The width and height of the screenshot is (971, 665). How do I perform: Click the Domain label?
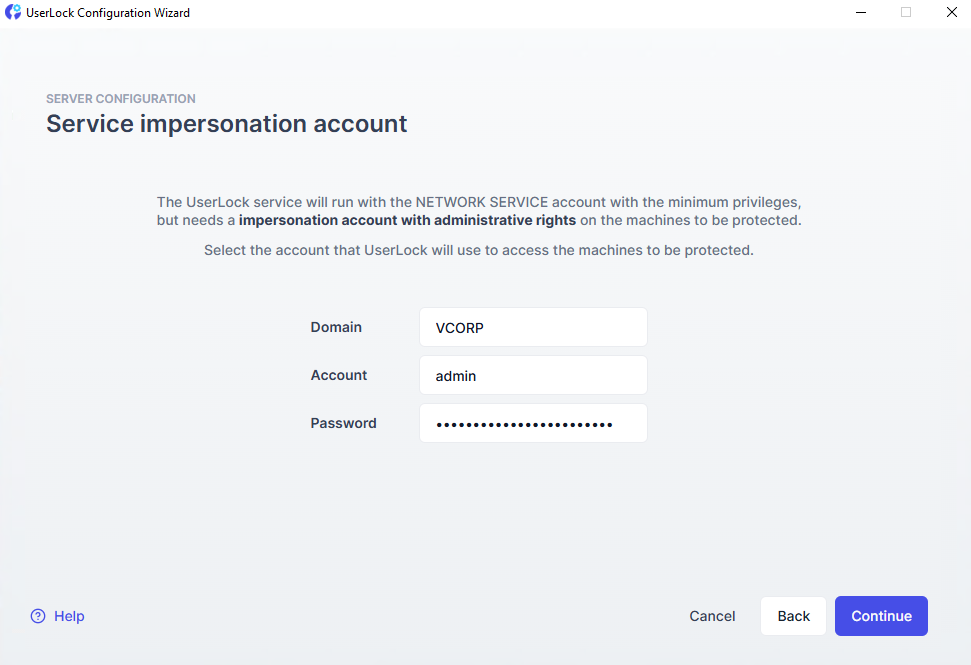336,327
